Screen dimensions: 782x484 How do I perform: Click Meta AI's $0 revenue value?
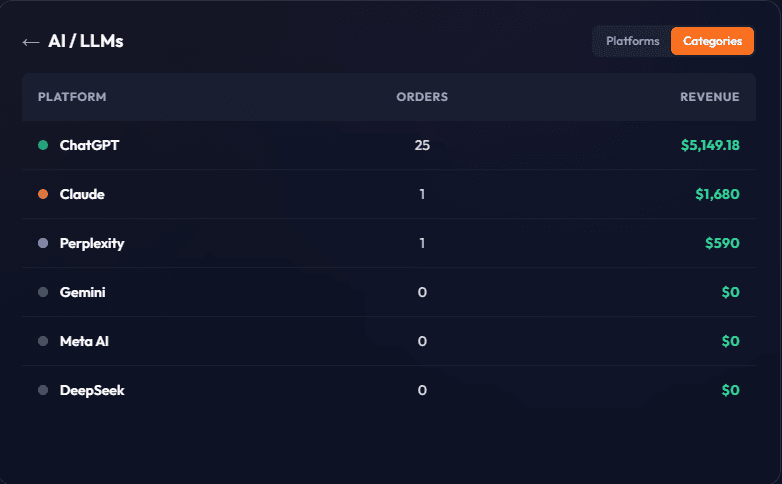(x=731, y=341)
